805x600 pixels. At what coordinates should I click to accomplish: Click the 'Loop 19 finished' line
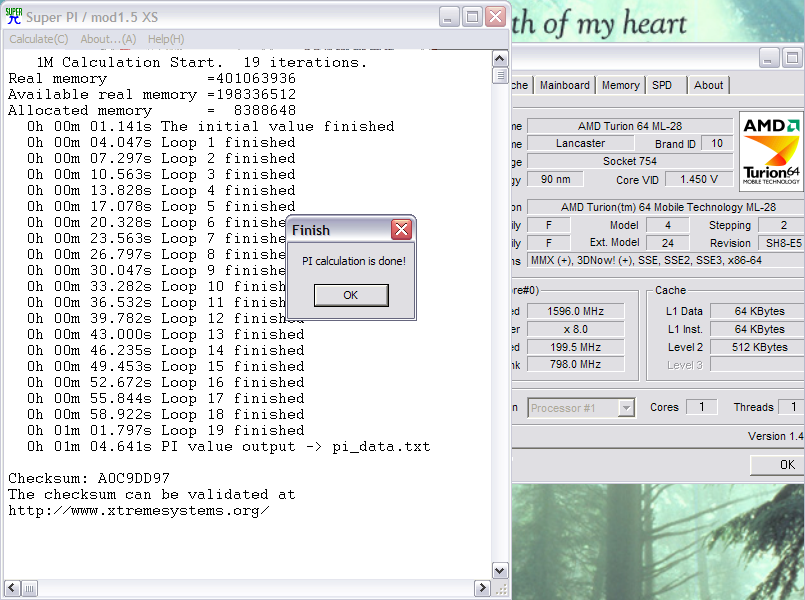165,431
